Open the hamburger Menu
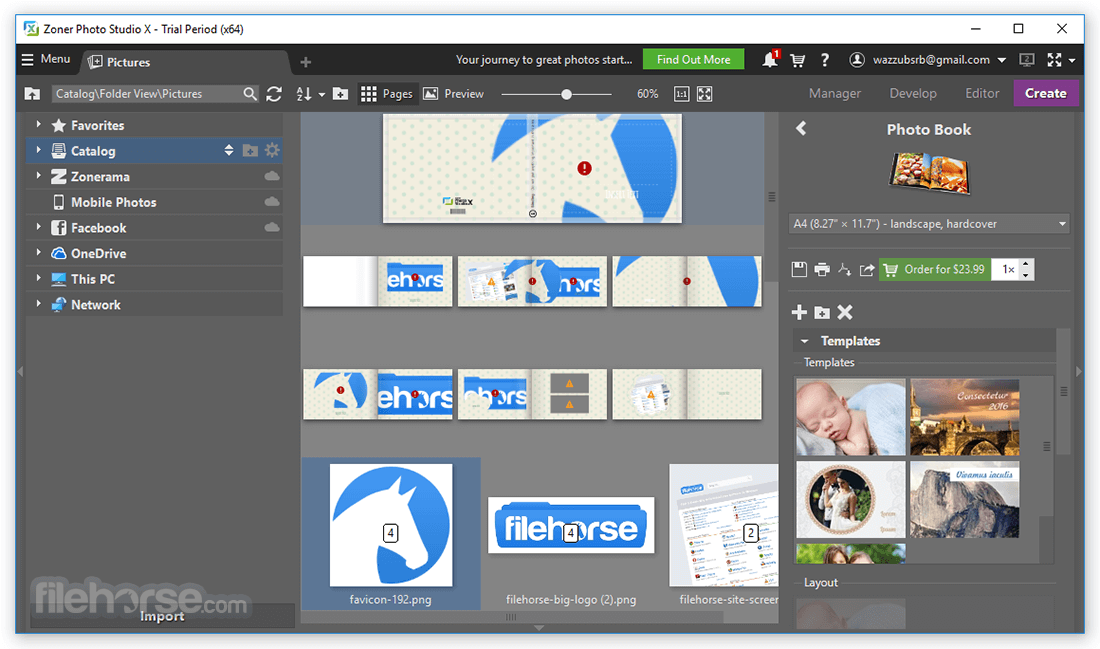 [46, 60]
